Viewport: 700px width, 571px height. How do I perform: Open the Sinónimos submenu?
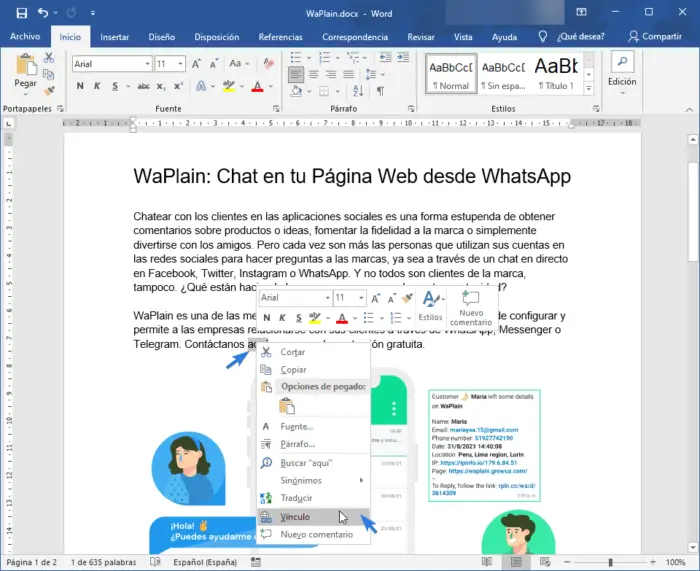click(x=314, y=480)
